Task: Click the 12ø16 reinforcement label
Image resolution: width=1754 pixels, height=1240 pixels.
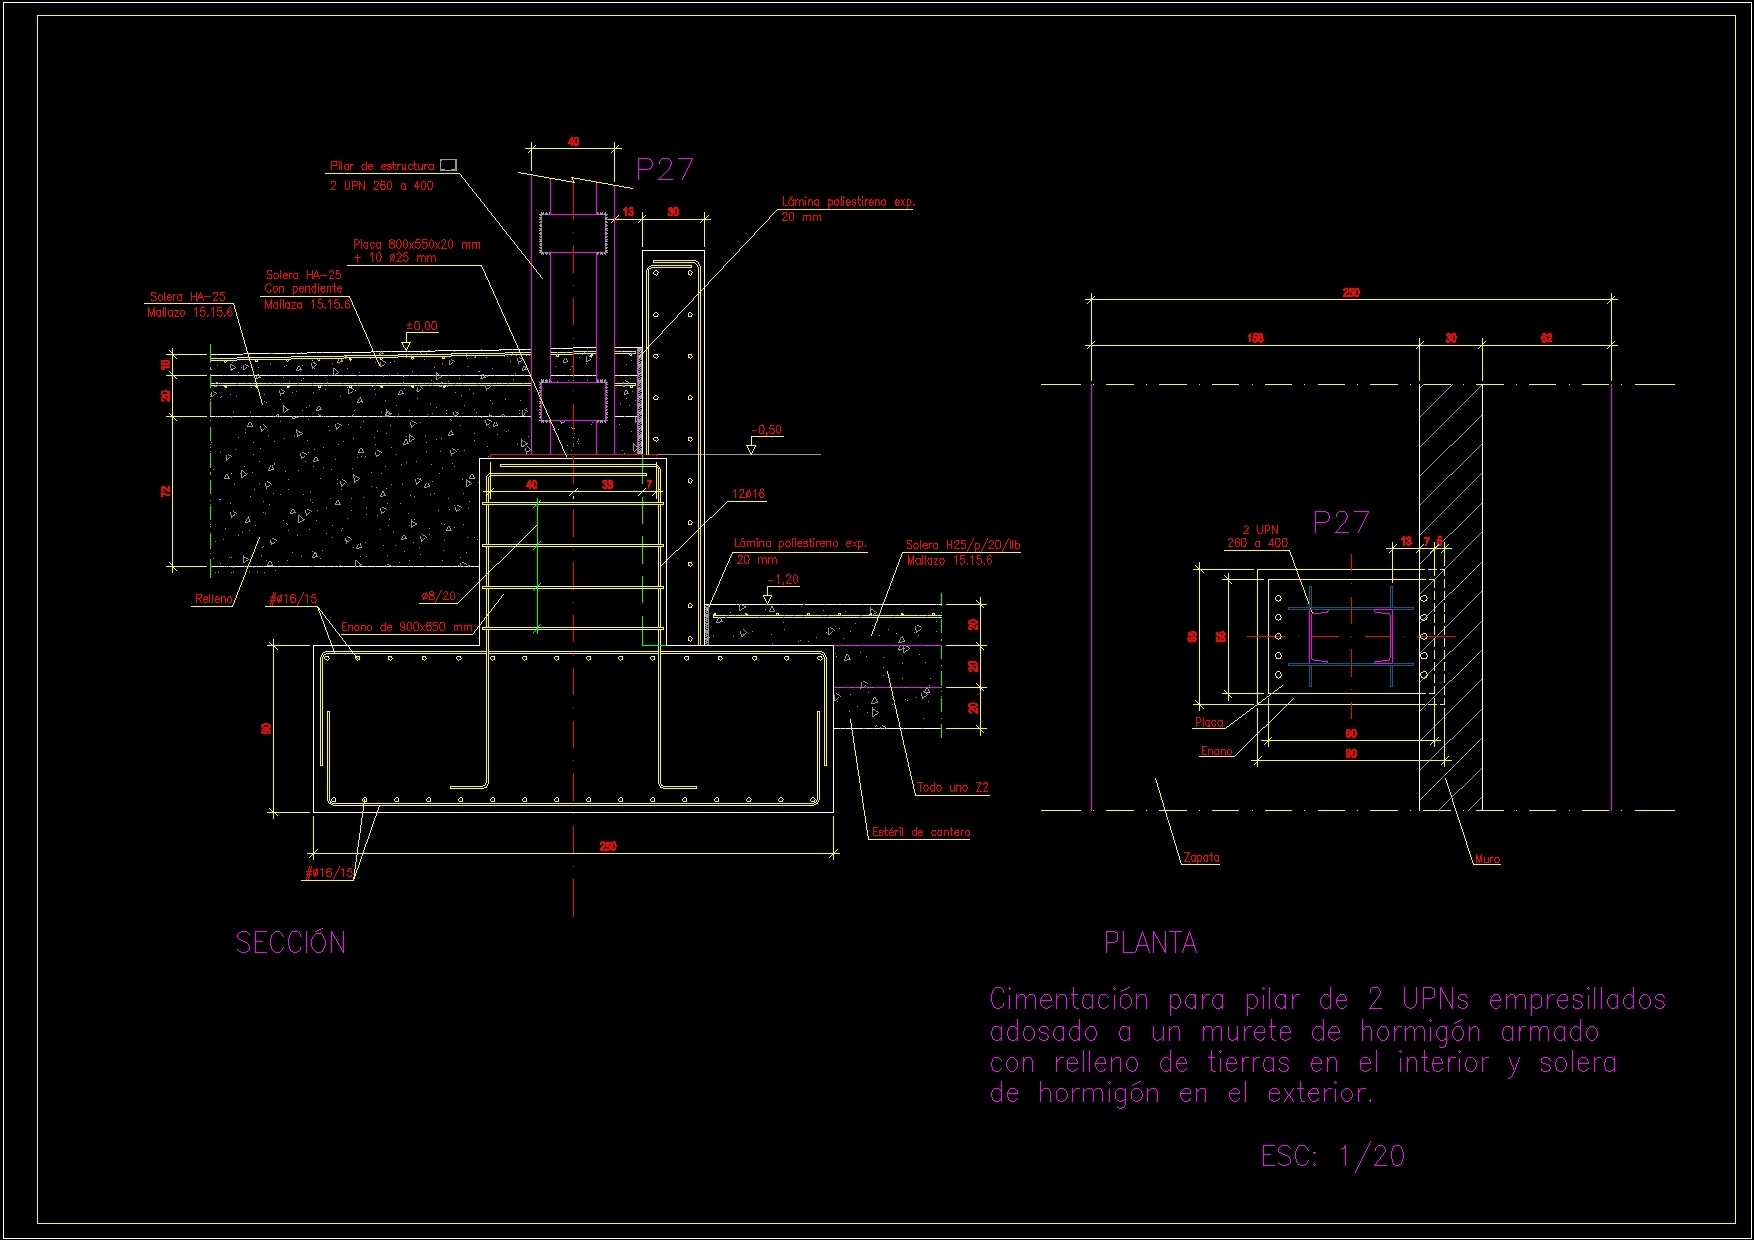Action: click(x=747, y=493)
